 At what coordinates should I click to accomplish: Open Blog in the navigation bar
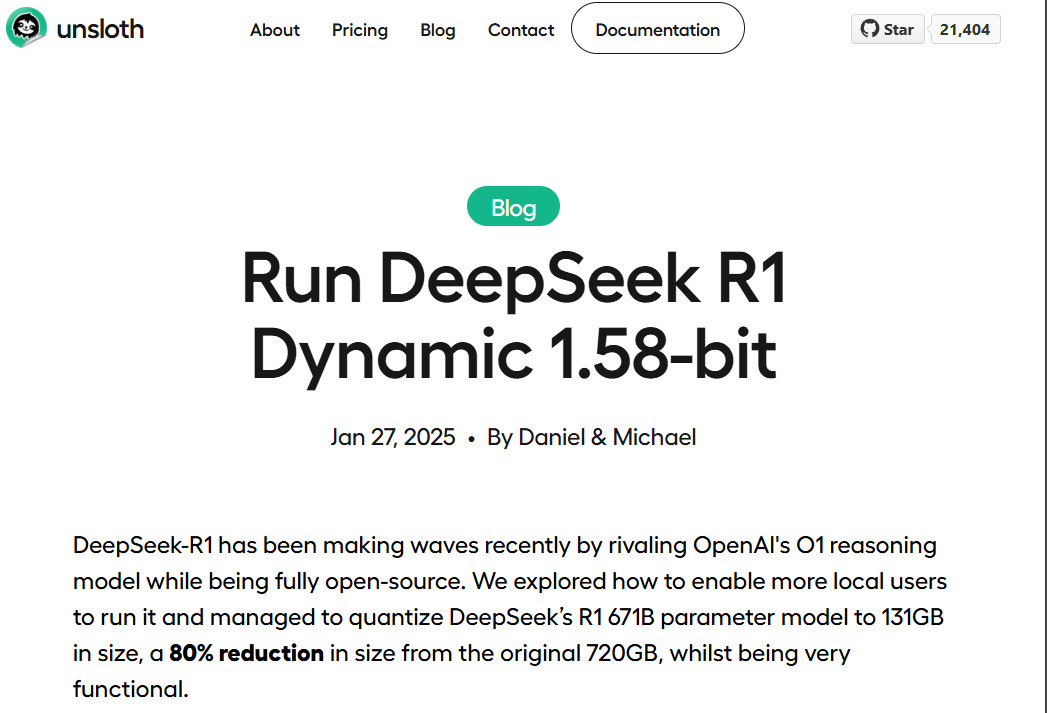438,30
